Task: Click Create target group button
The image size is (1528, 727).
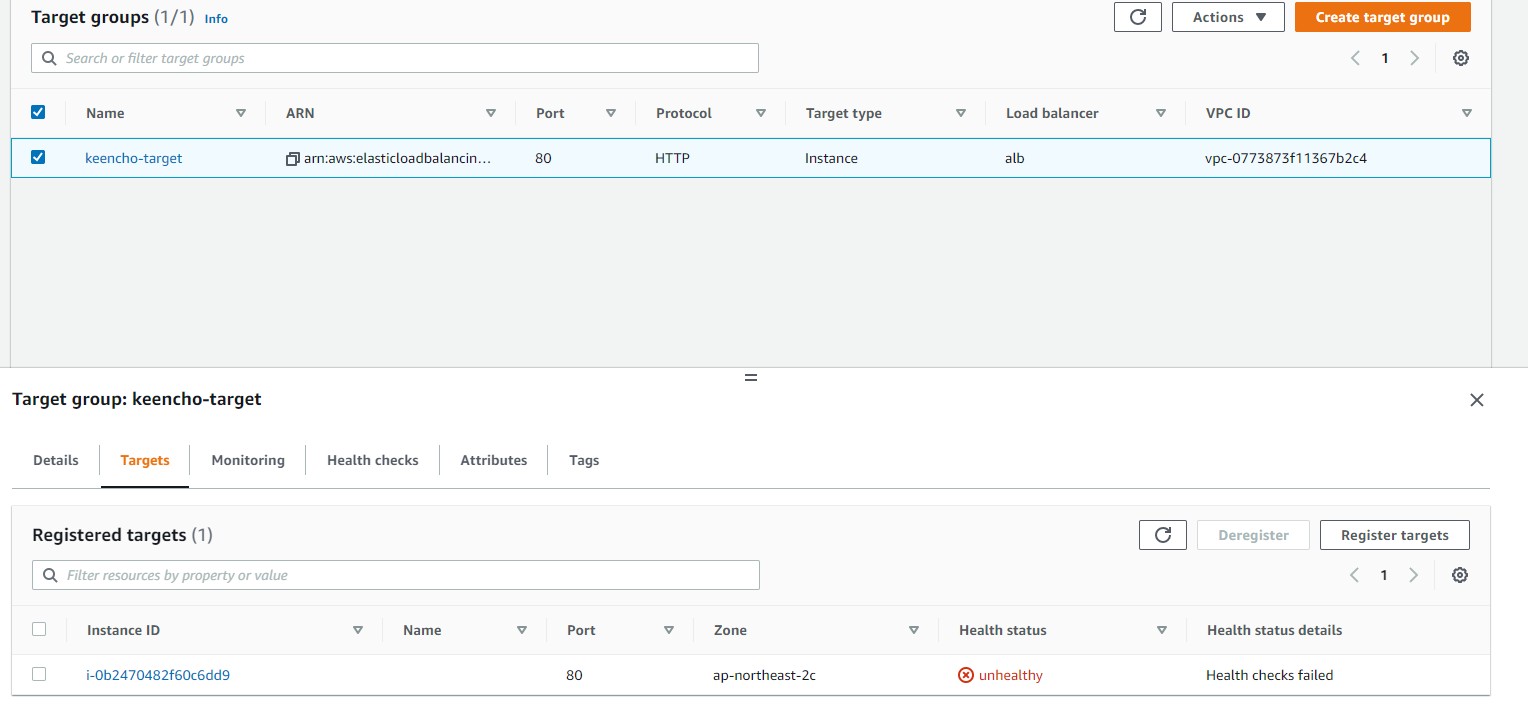Action: [x=1382, y=17]
